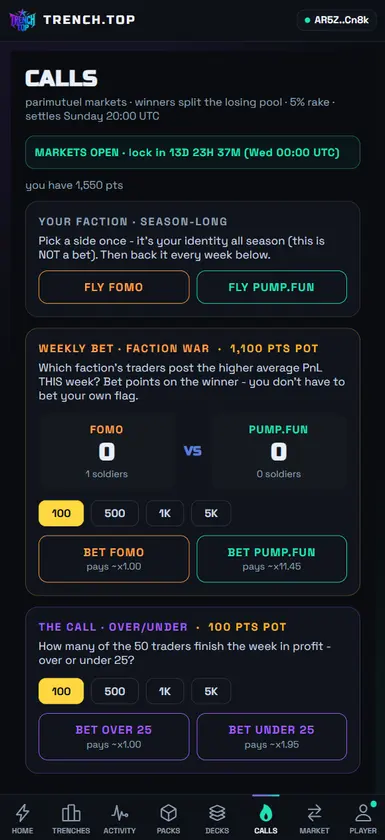The image size is (385, 840).
Task: Open the Market swap arrows icon
Action: point(314,813)
